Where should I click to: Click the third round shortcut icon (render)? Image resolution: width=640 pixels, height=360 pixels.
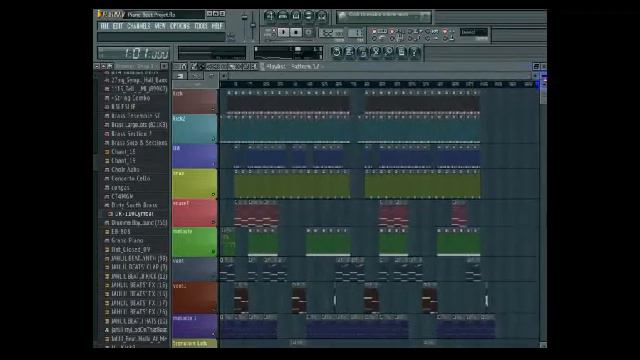362,52
